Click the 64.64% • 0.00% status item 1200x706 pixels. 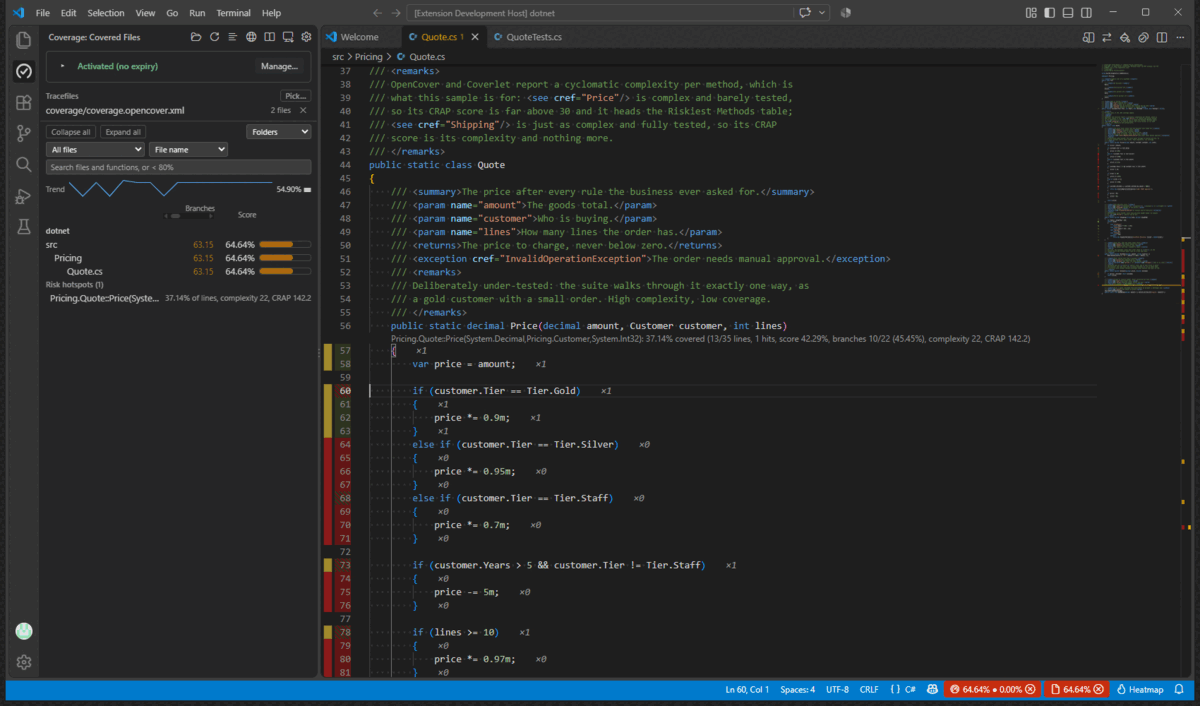point(992,690)
